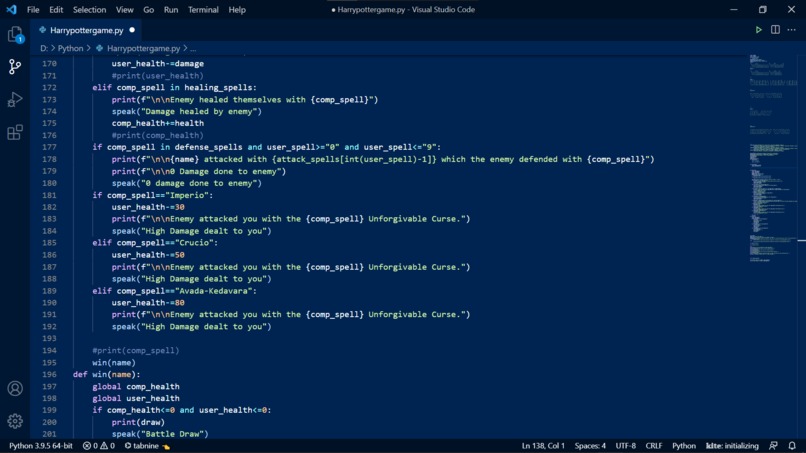Image resolution: width=806 pixels, height=453 pixels.
Task: Open the Run and Debug view
Action: 15,99
